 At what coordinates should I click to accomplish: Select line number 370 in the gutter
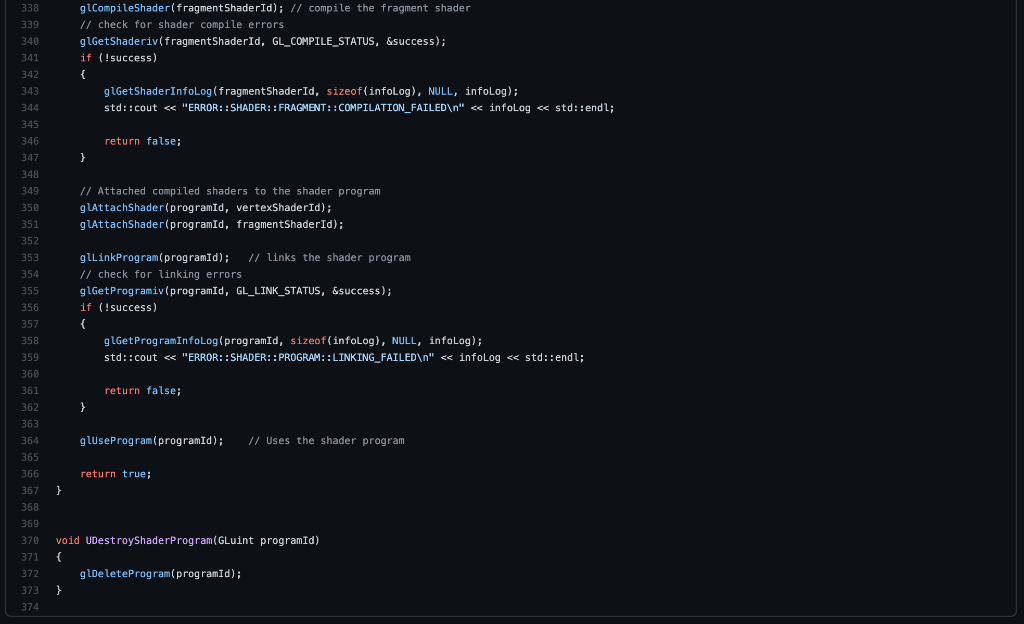pos(30,540)
